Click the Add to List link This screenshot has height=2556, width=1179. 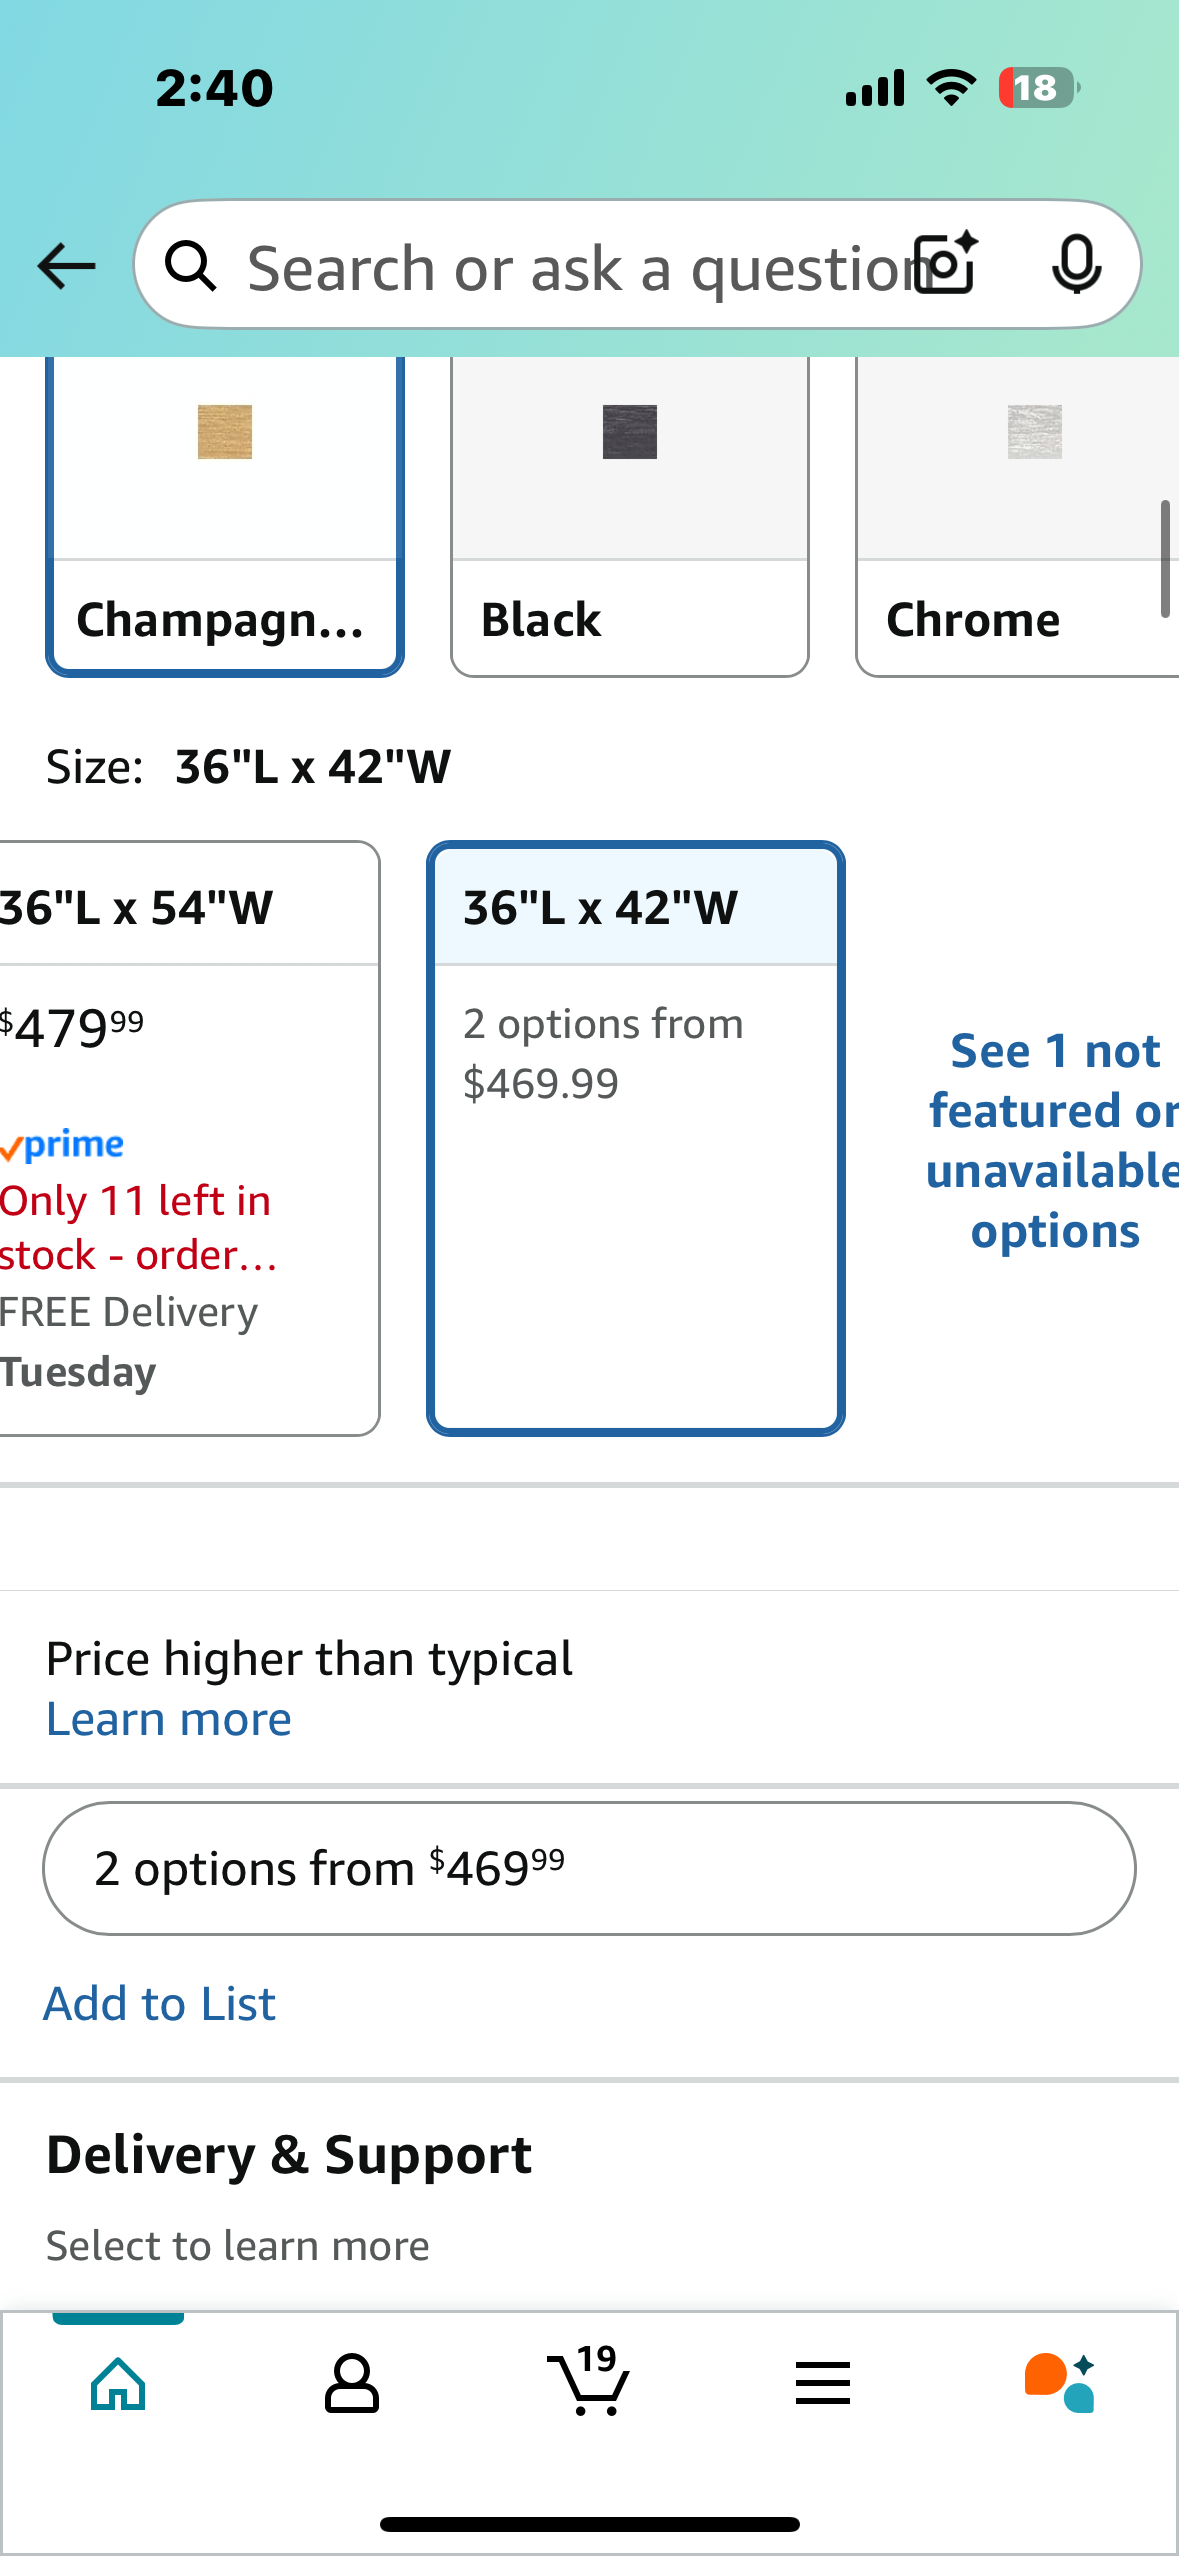[159, 2003]
